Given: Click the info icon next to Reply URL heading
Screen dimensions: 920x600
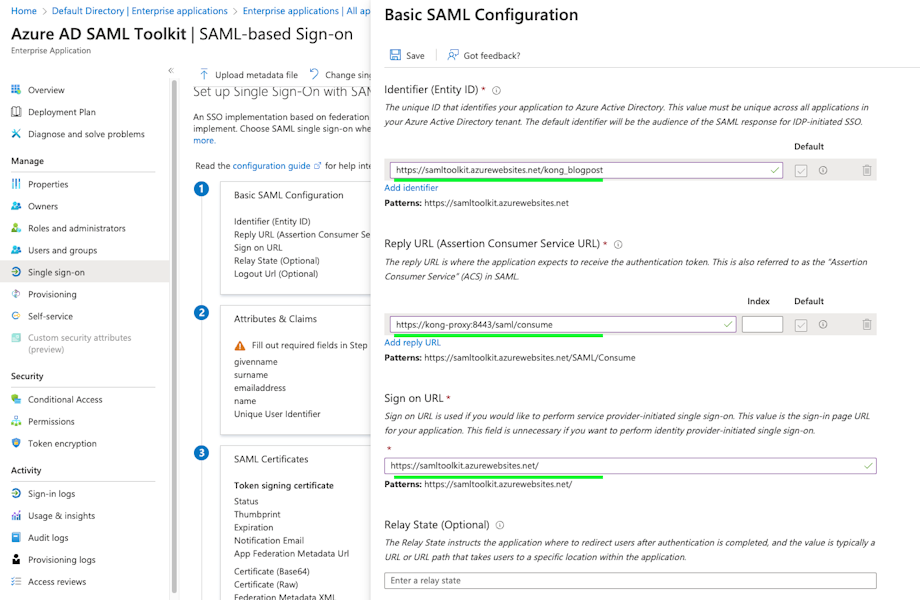Looking at the screenshot, I should (618, 244).
